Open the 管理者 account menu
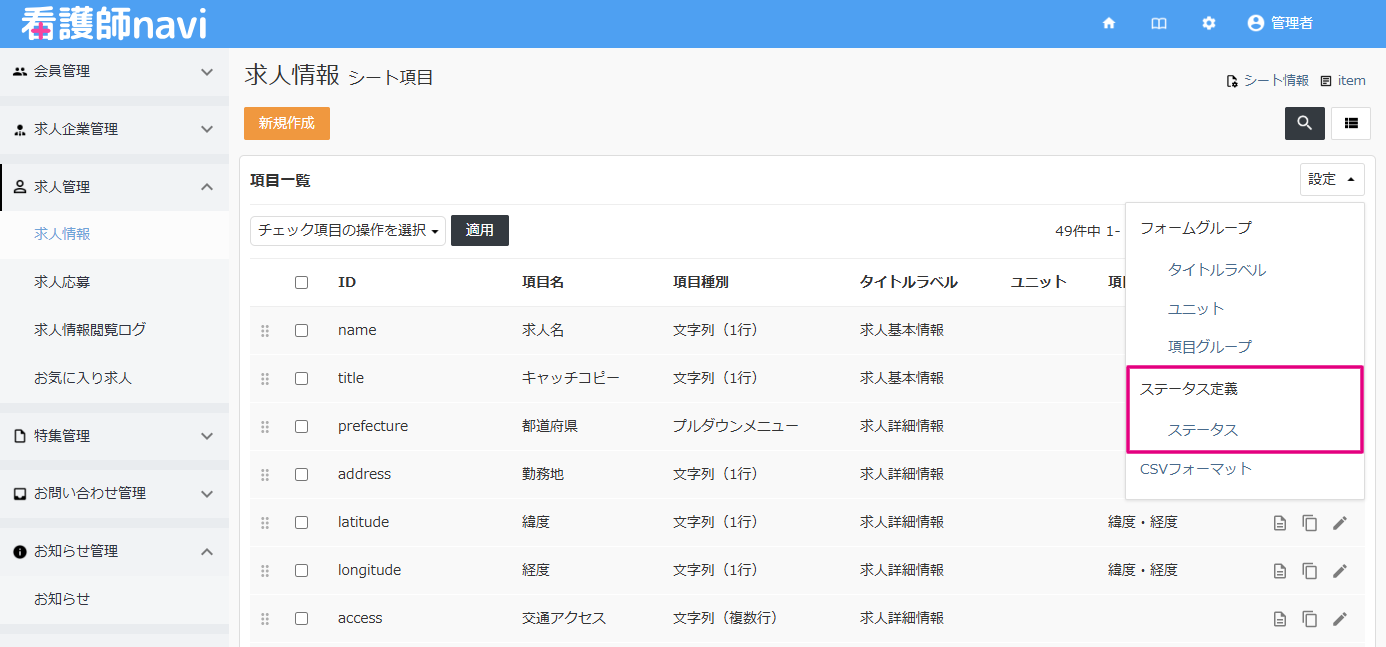 point(1280,23)
